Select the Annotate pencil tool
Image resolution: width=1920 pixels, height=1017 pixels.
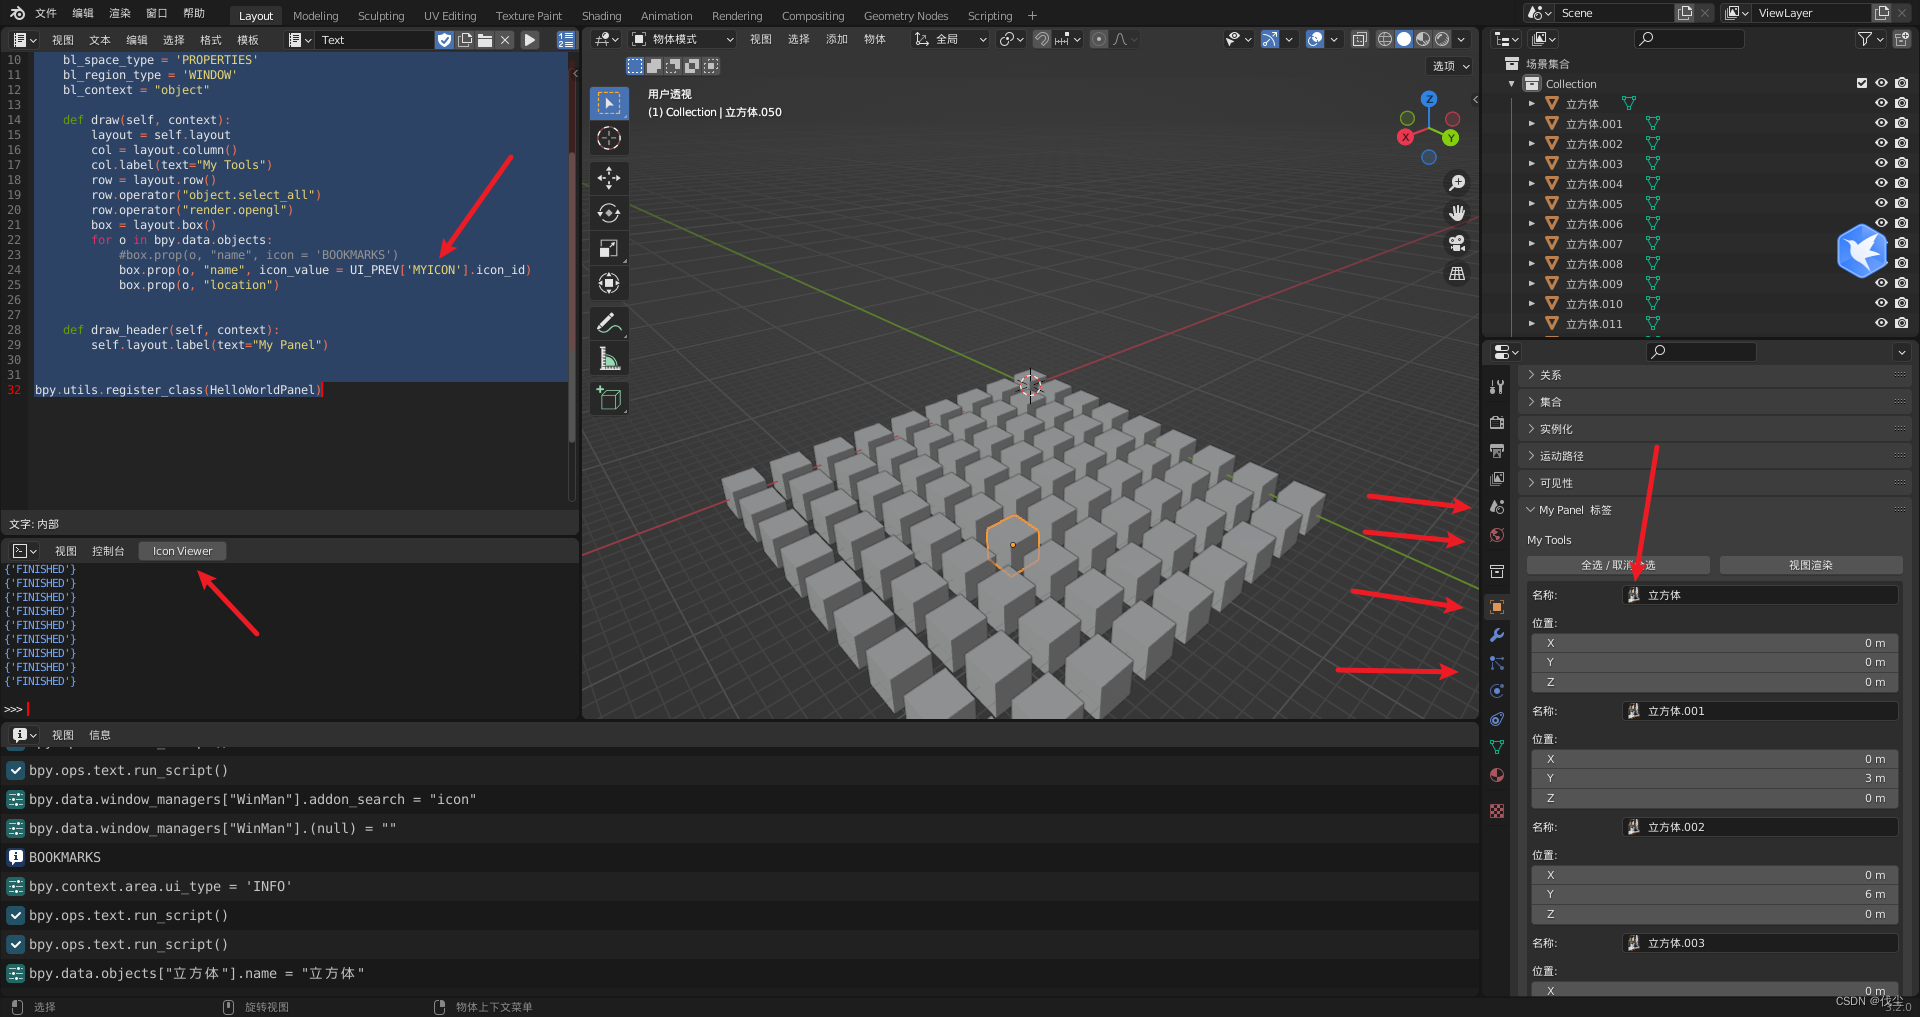coord(609,323)
